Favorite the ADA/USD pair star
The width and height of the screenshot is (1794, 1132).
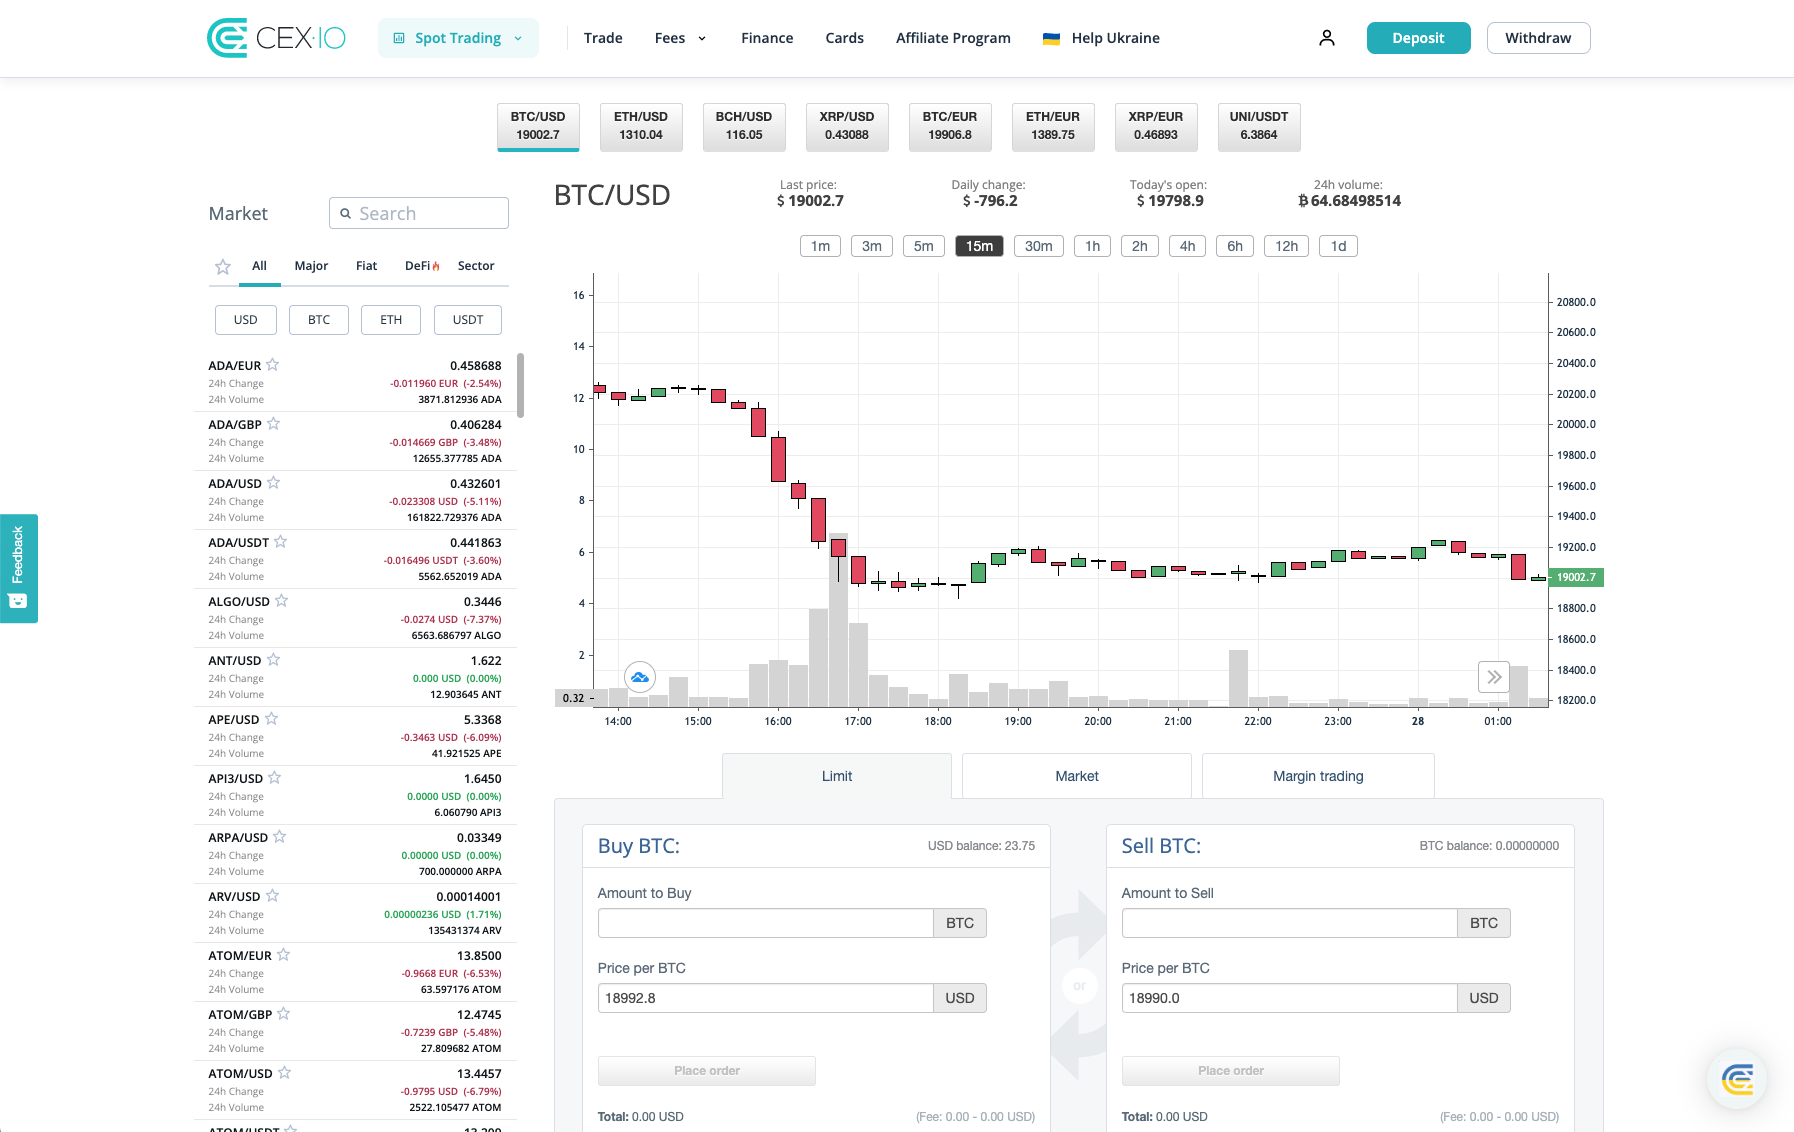click(x=274, y=483)
